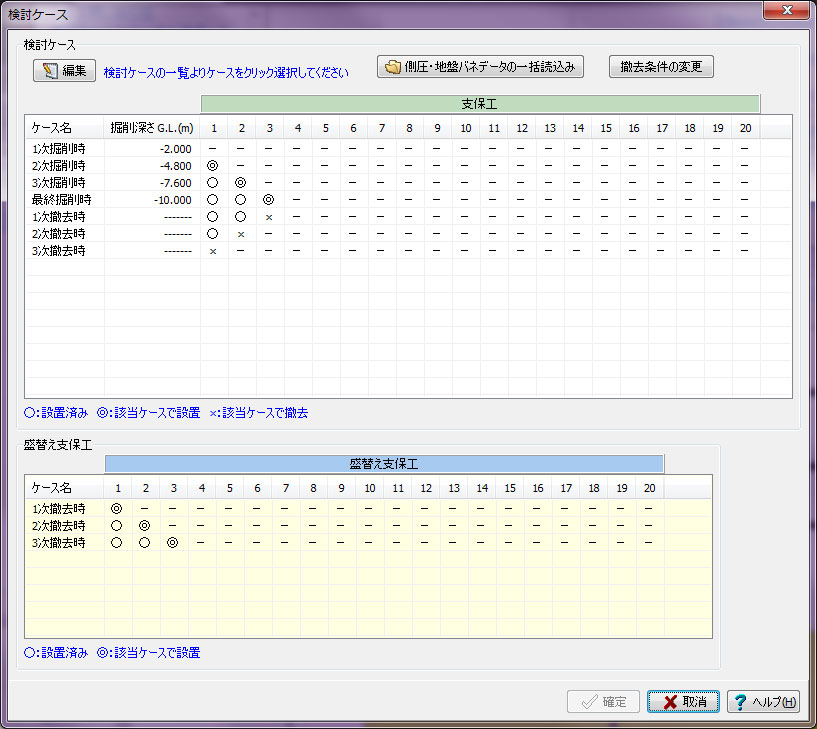Click column 10 header in 支保工 table

pyautogui.click(x=466, y=128)
